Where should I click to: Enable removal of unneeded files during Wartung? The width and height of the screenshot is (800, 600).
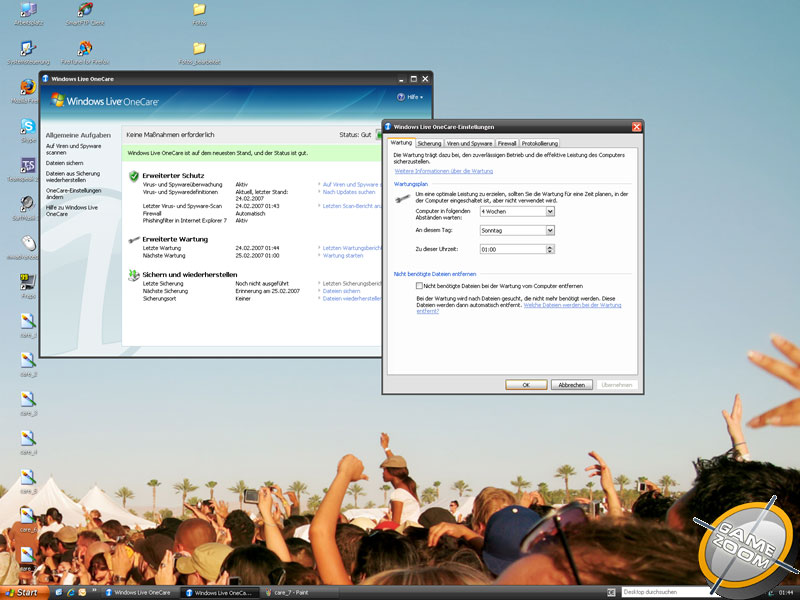tap(419, 286)
